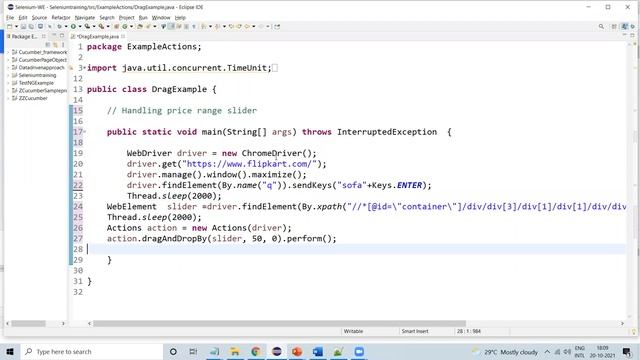Open dropdown arrow next to Coverage icon
The width and height of the screenshot is (640, 360).
(x=94, y=27)
